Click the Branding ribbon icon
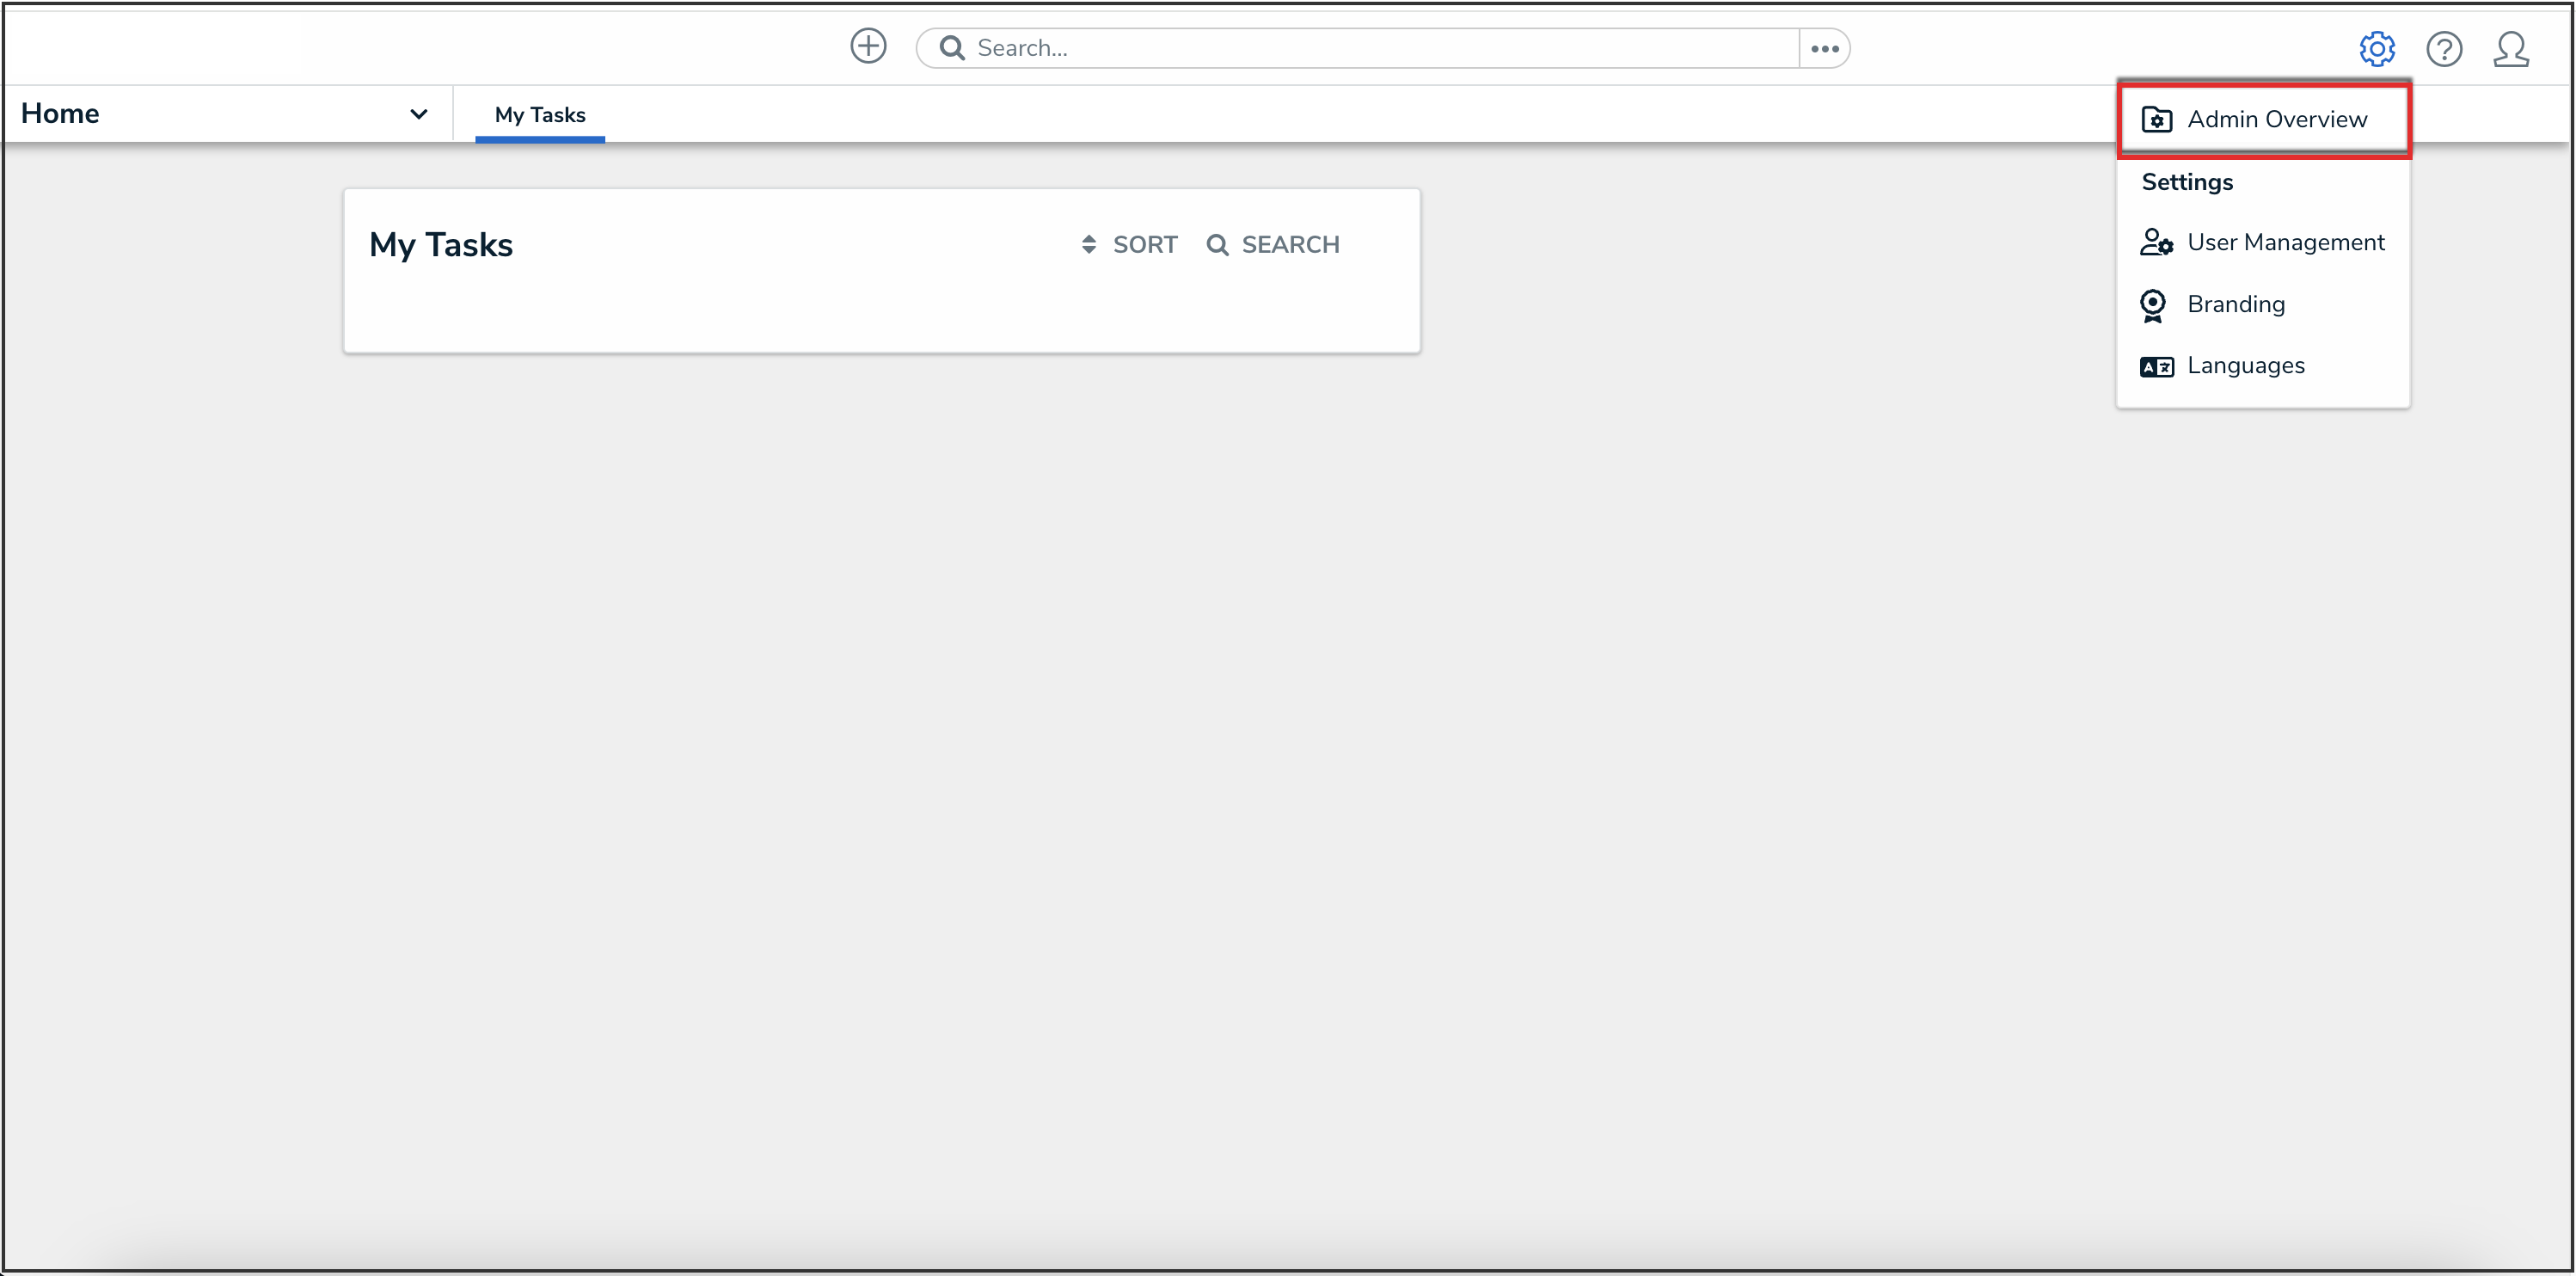Viewport: 2576px width, 1276px height. click(2155, 305)
